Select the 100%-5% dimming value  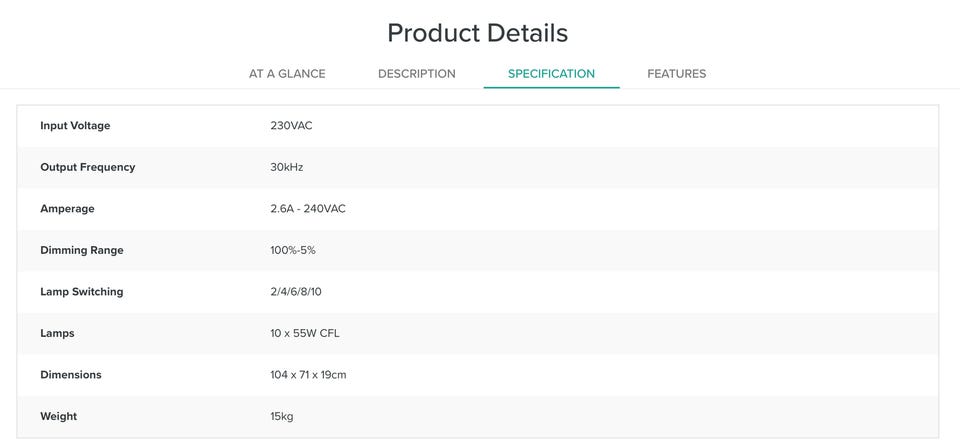[292, 250]
